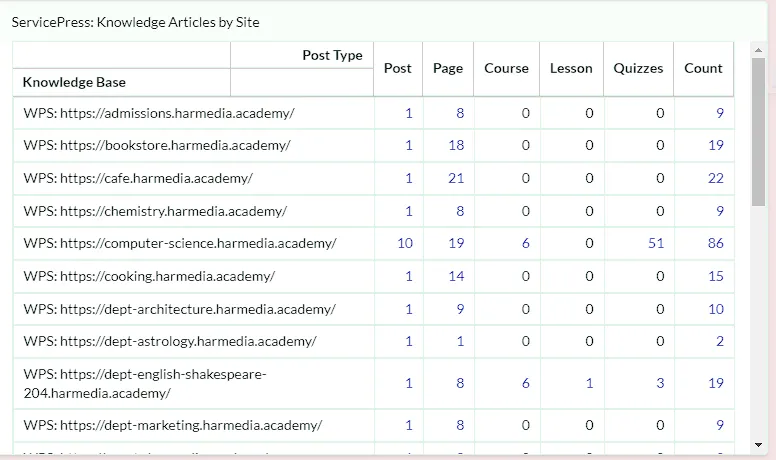Open total Count 19 for bookstore site
776x460 pixels.
point(716,145)
